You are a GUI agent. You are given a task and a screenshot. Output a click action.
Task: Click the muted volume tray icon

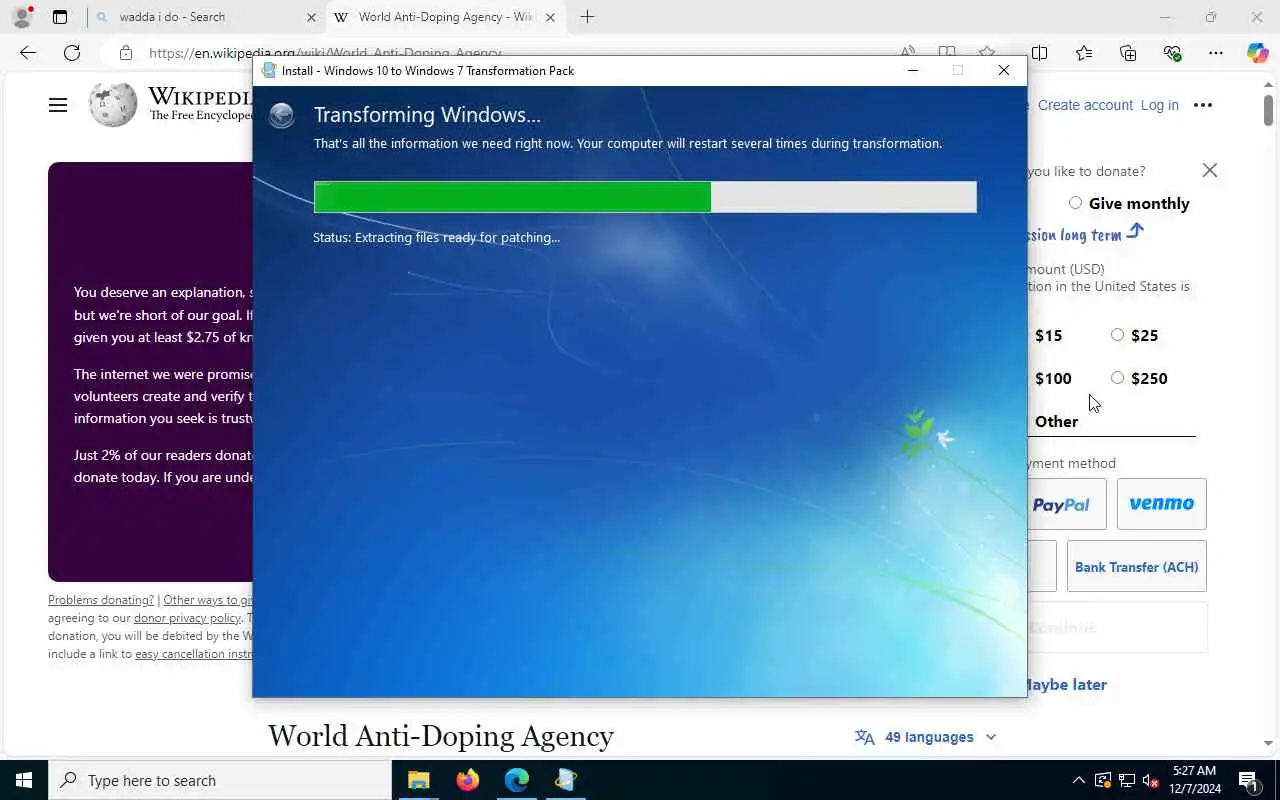pyautogui.click(x=1151, y=780)
